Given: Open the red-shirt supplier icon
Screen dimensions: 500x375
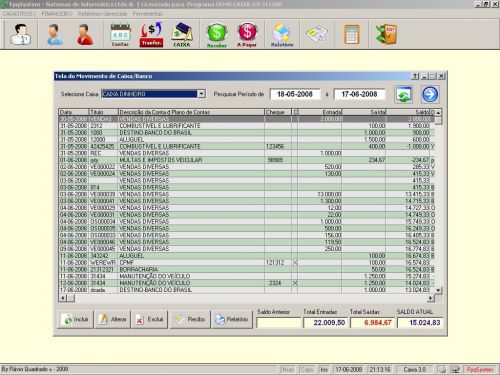Looking at the screenshot, I should coord(85,34).
